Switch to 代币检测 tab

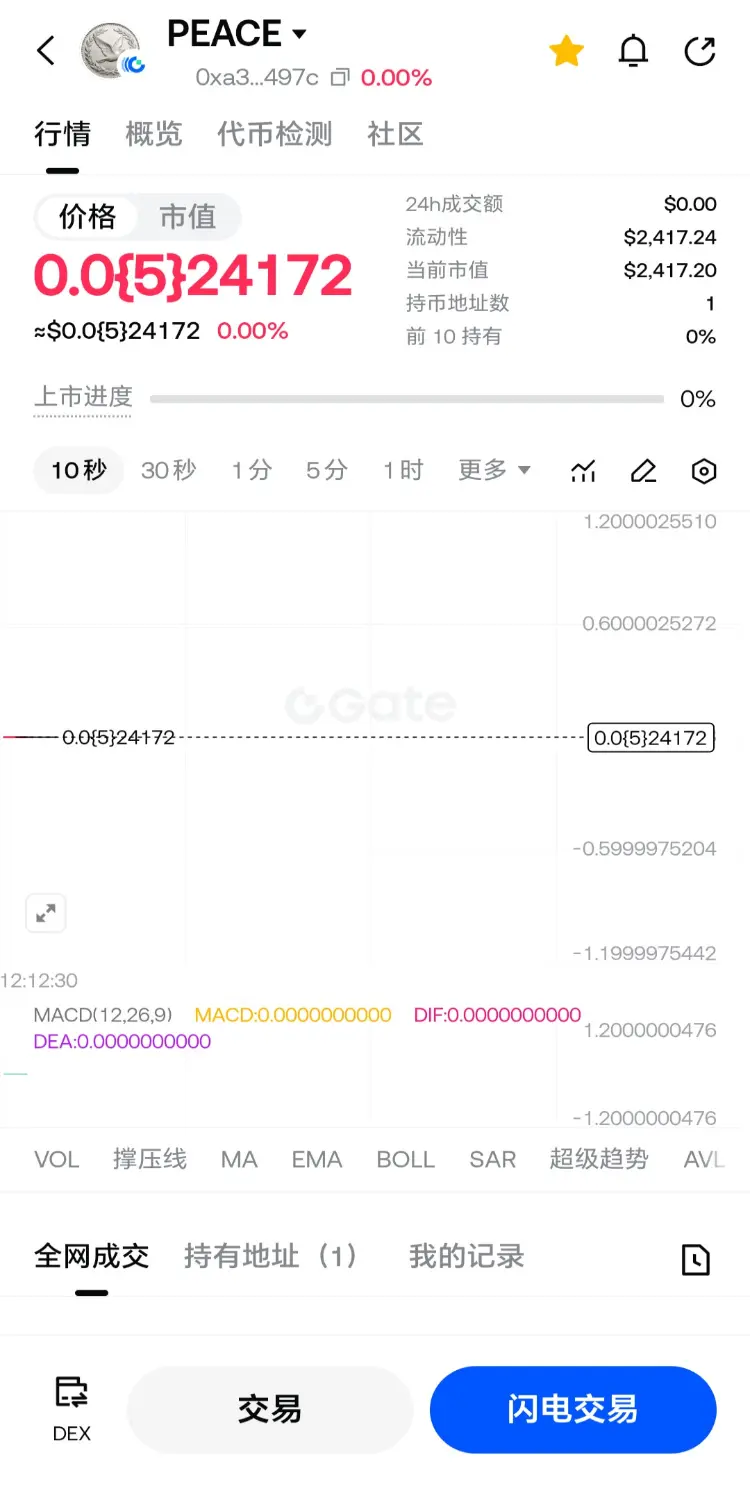(275, 134)
